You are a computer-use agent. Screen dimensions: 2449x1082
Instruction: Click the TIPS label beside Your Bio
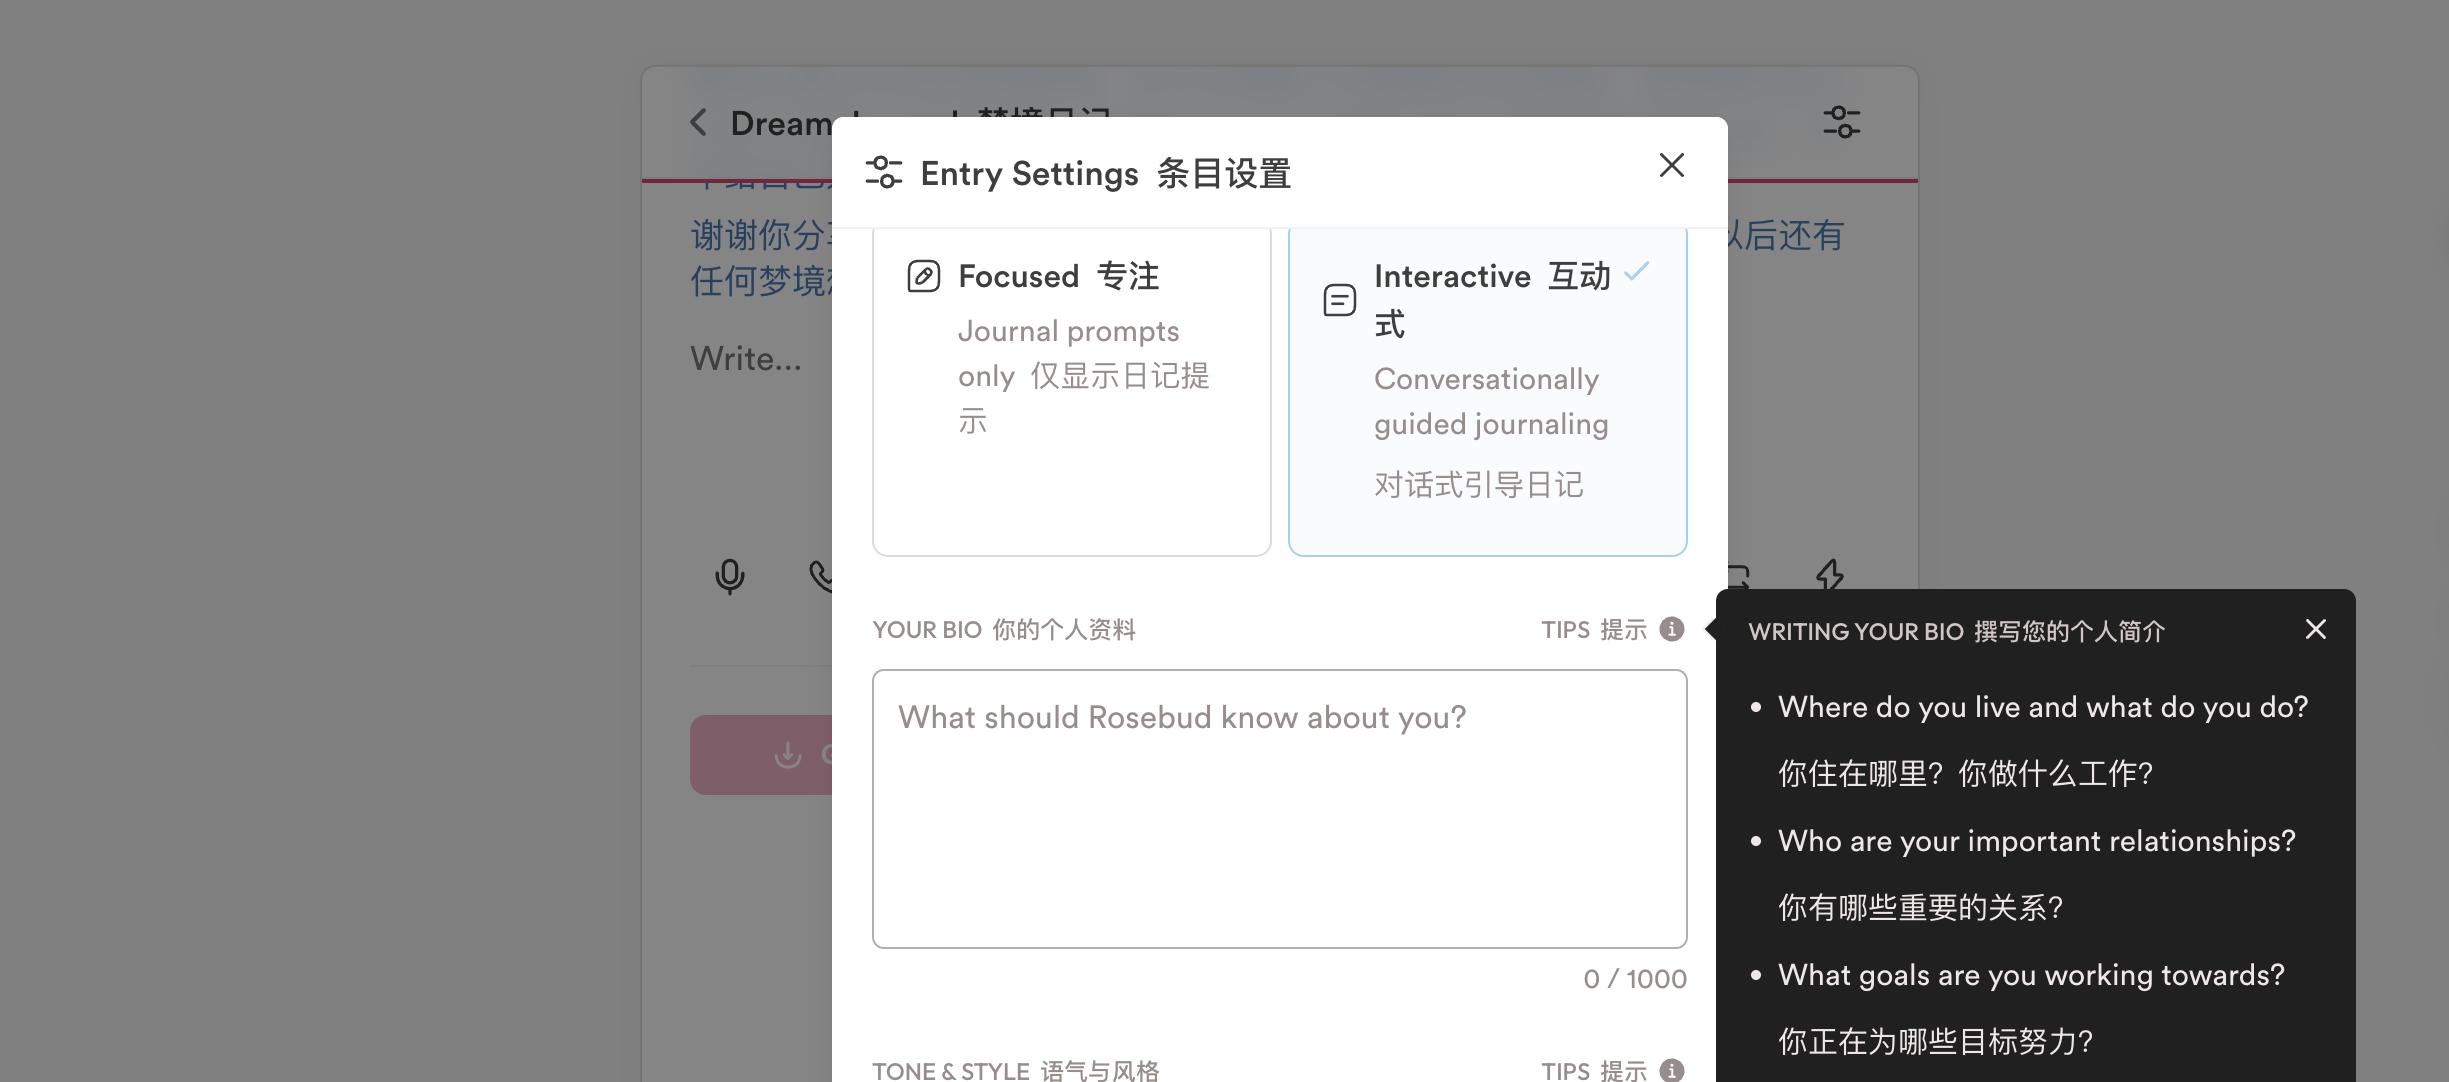point(1593,630)
